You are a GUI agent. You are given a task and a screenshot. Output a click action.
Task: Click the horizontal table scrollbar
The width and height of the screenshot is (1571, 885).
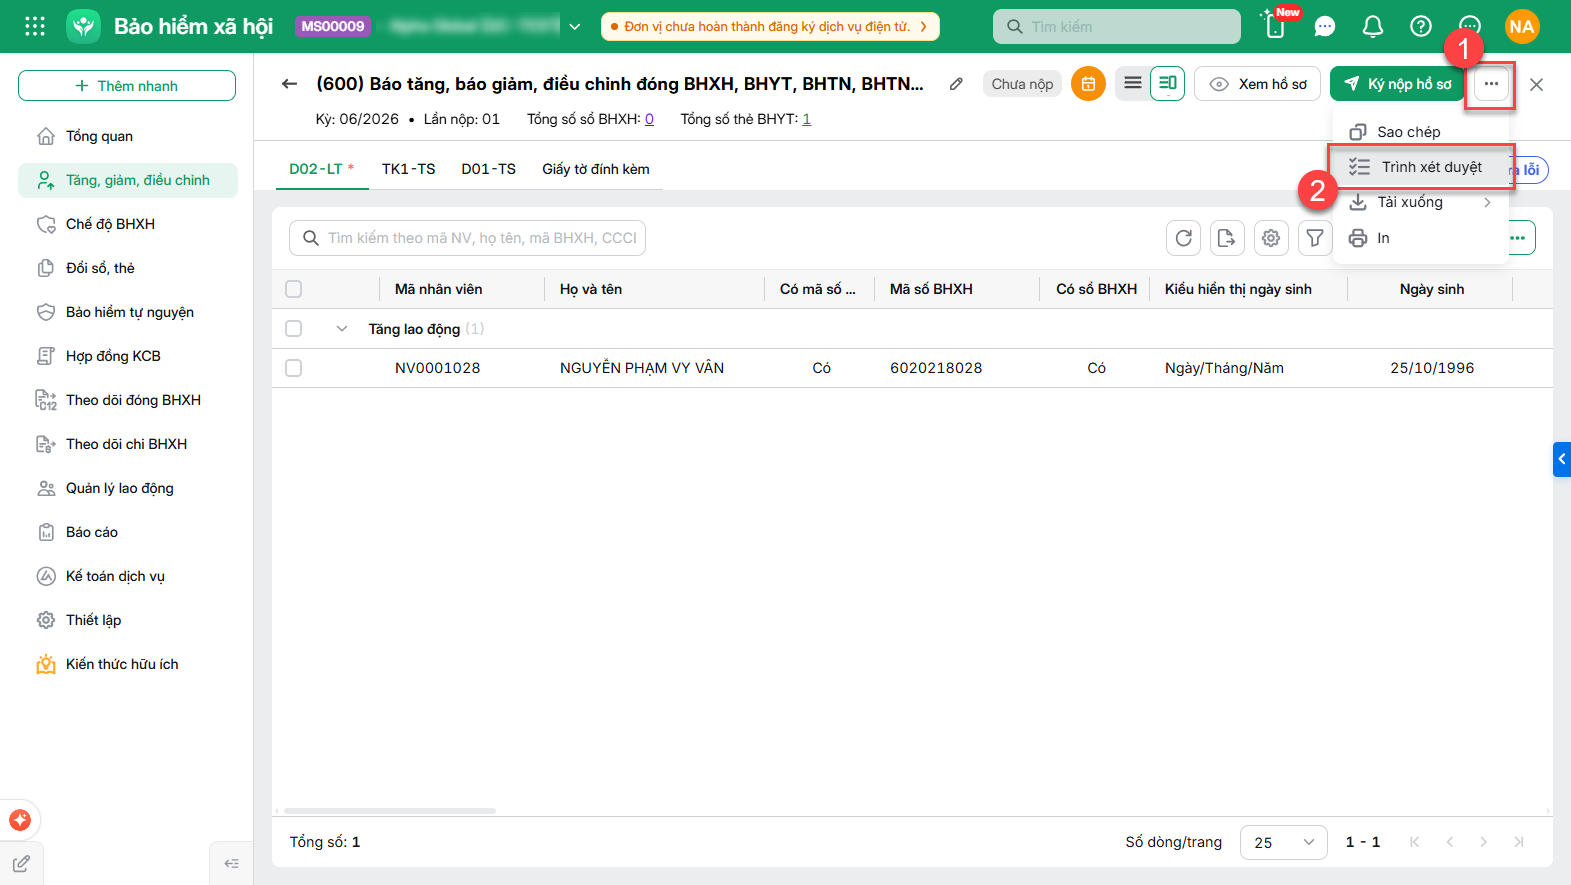click(390, 811)
